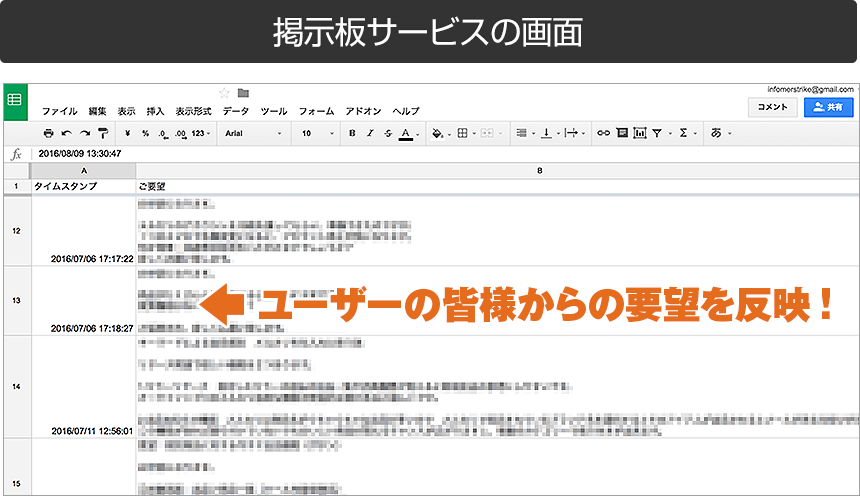
Task: Click the blue 共有 share button
Action: click(828, 106)
